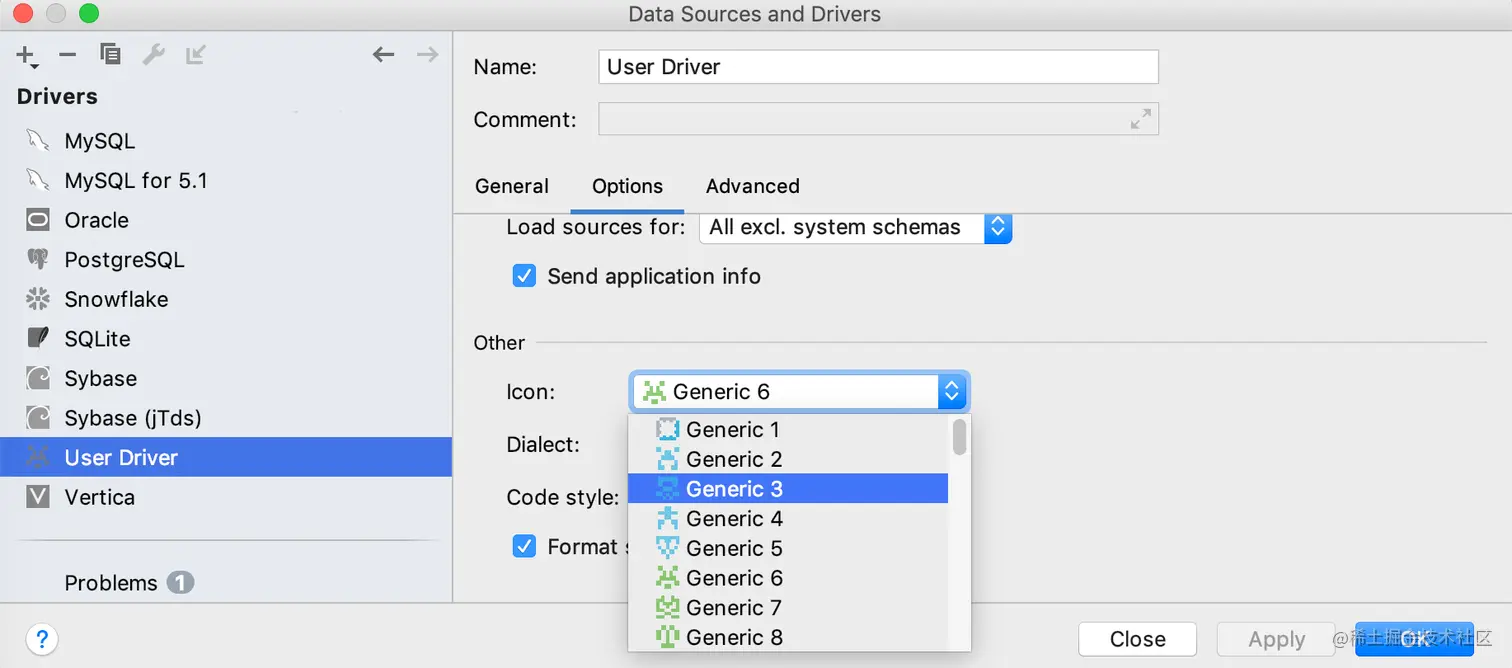
Task: Toggle the Format checkbox
Action: point(525,546)
